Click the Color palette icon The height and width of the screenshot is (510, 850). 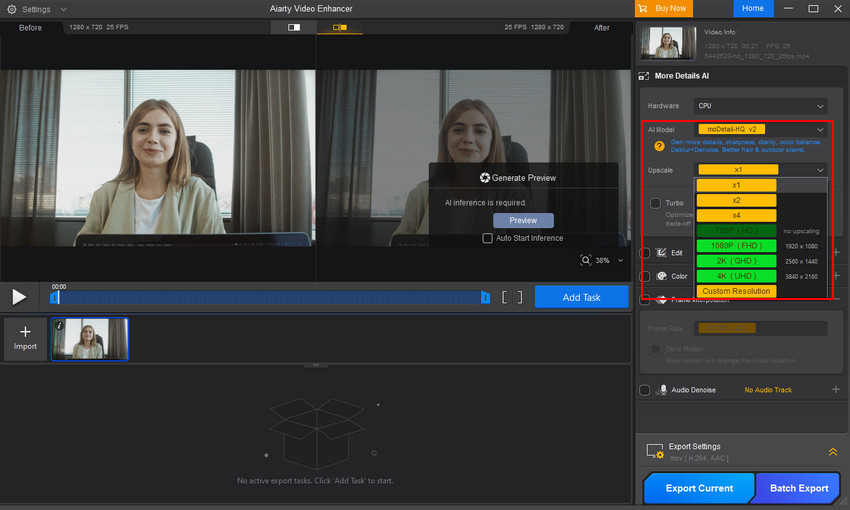(661, 276)
